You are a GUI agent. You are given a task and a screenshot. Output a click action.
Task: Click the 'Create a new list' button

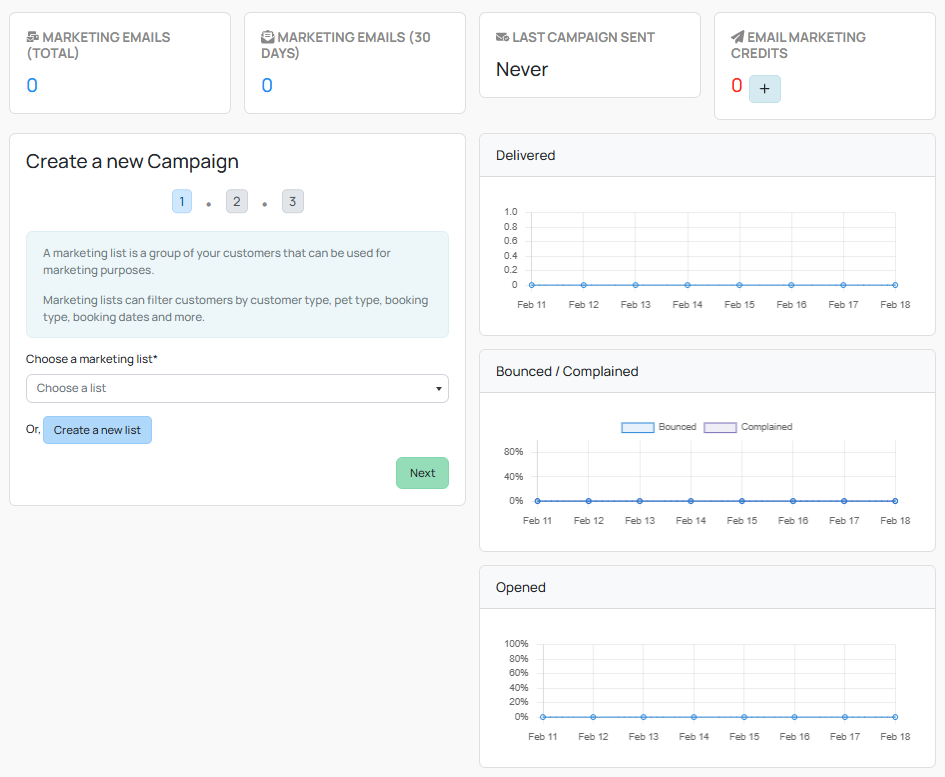pyautogui.click(x=97, y=430)
